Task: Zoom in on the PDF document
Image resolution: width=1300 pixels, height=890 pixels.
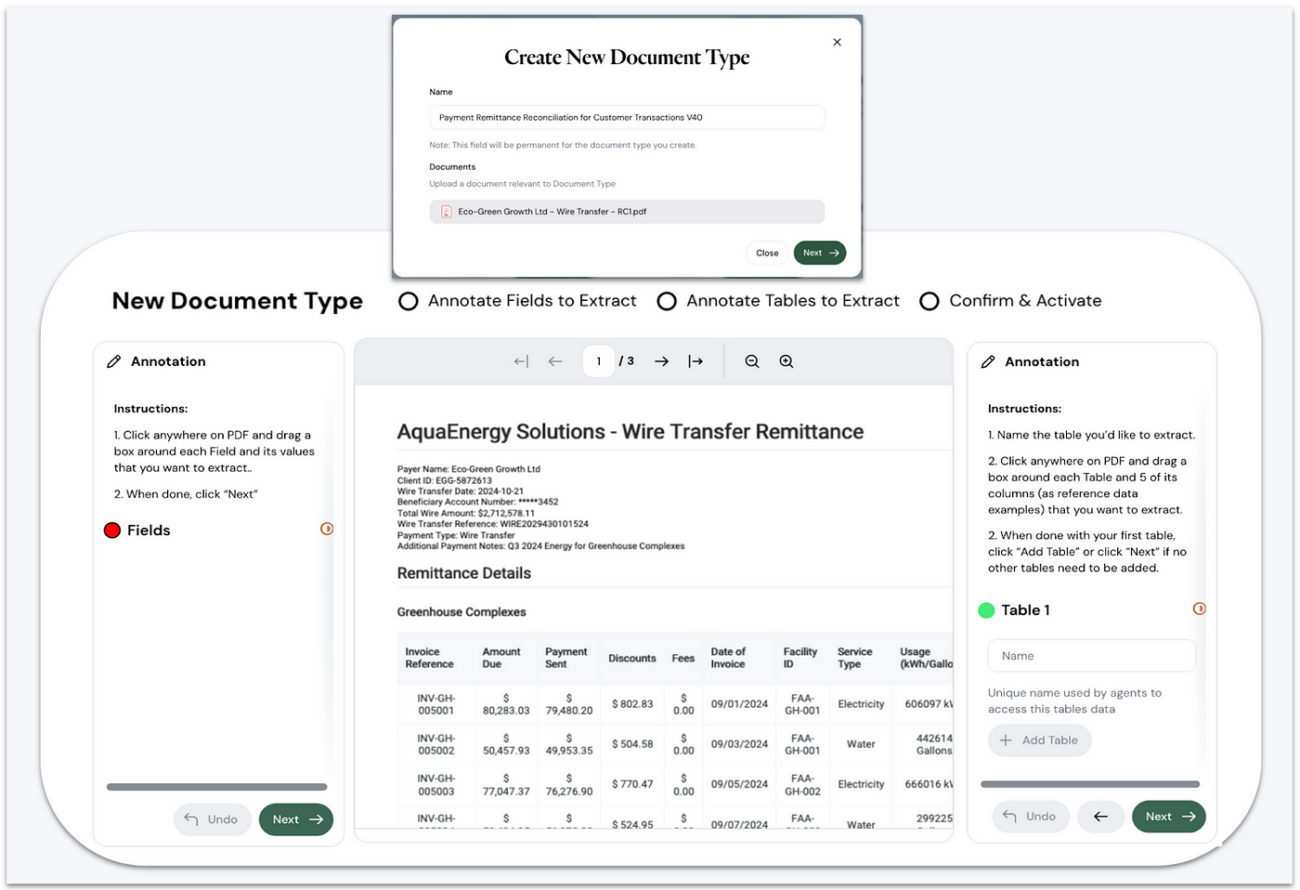Action: (x=786, y=361)
